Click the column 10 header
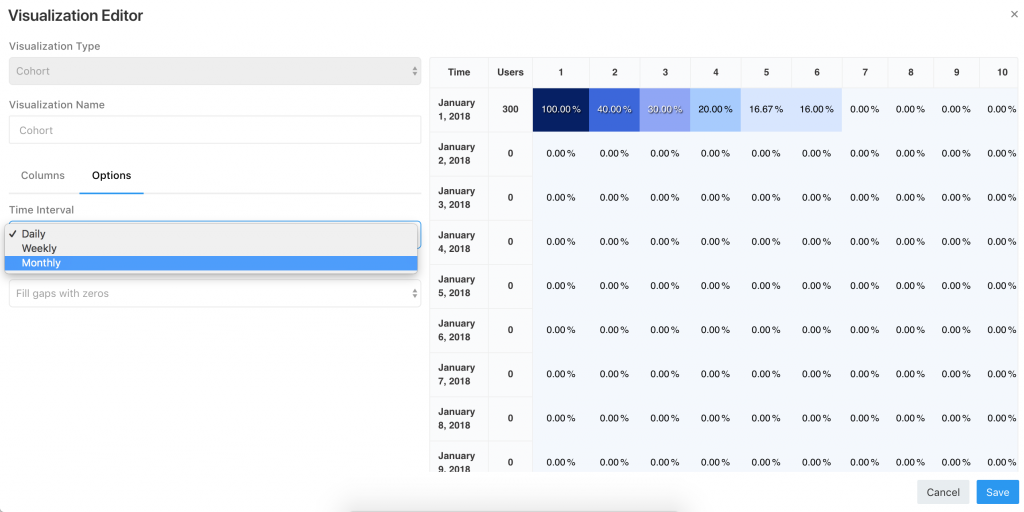 point(1002,72)
